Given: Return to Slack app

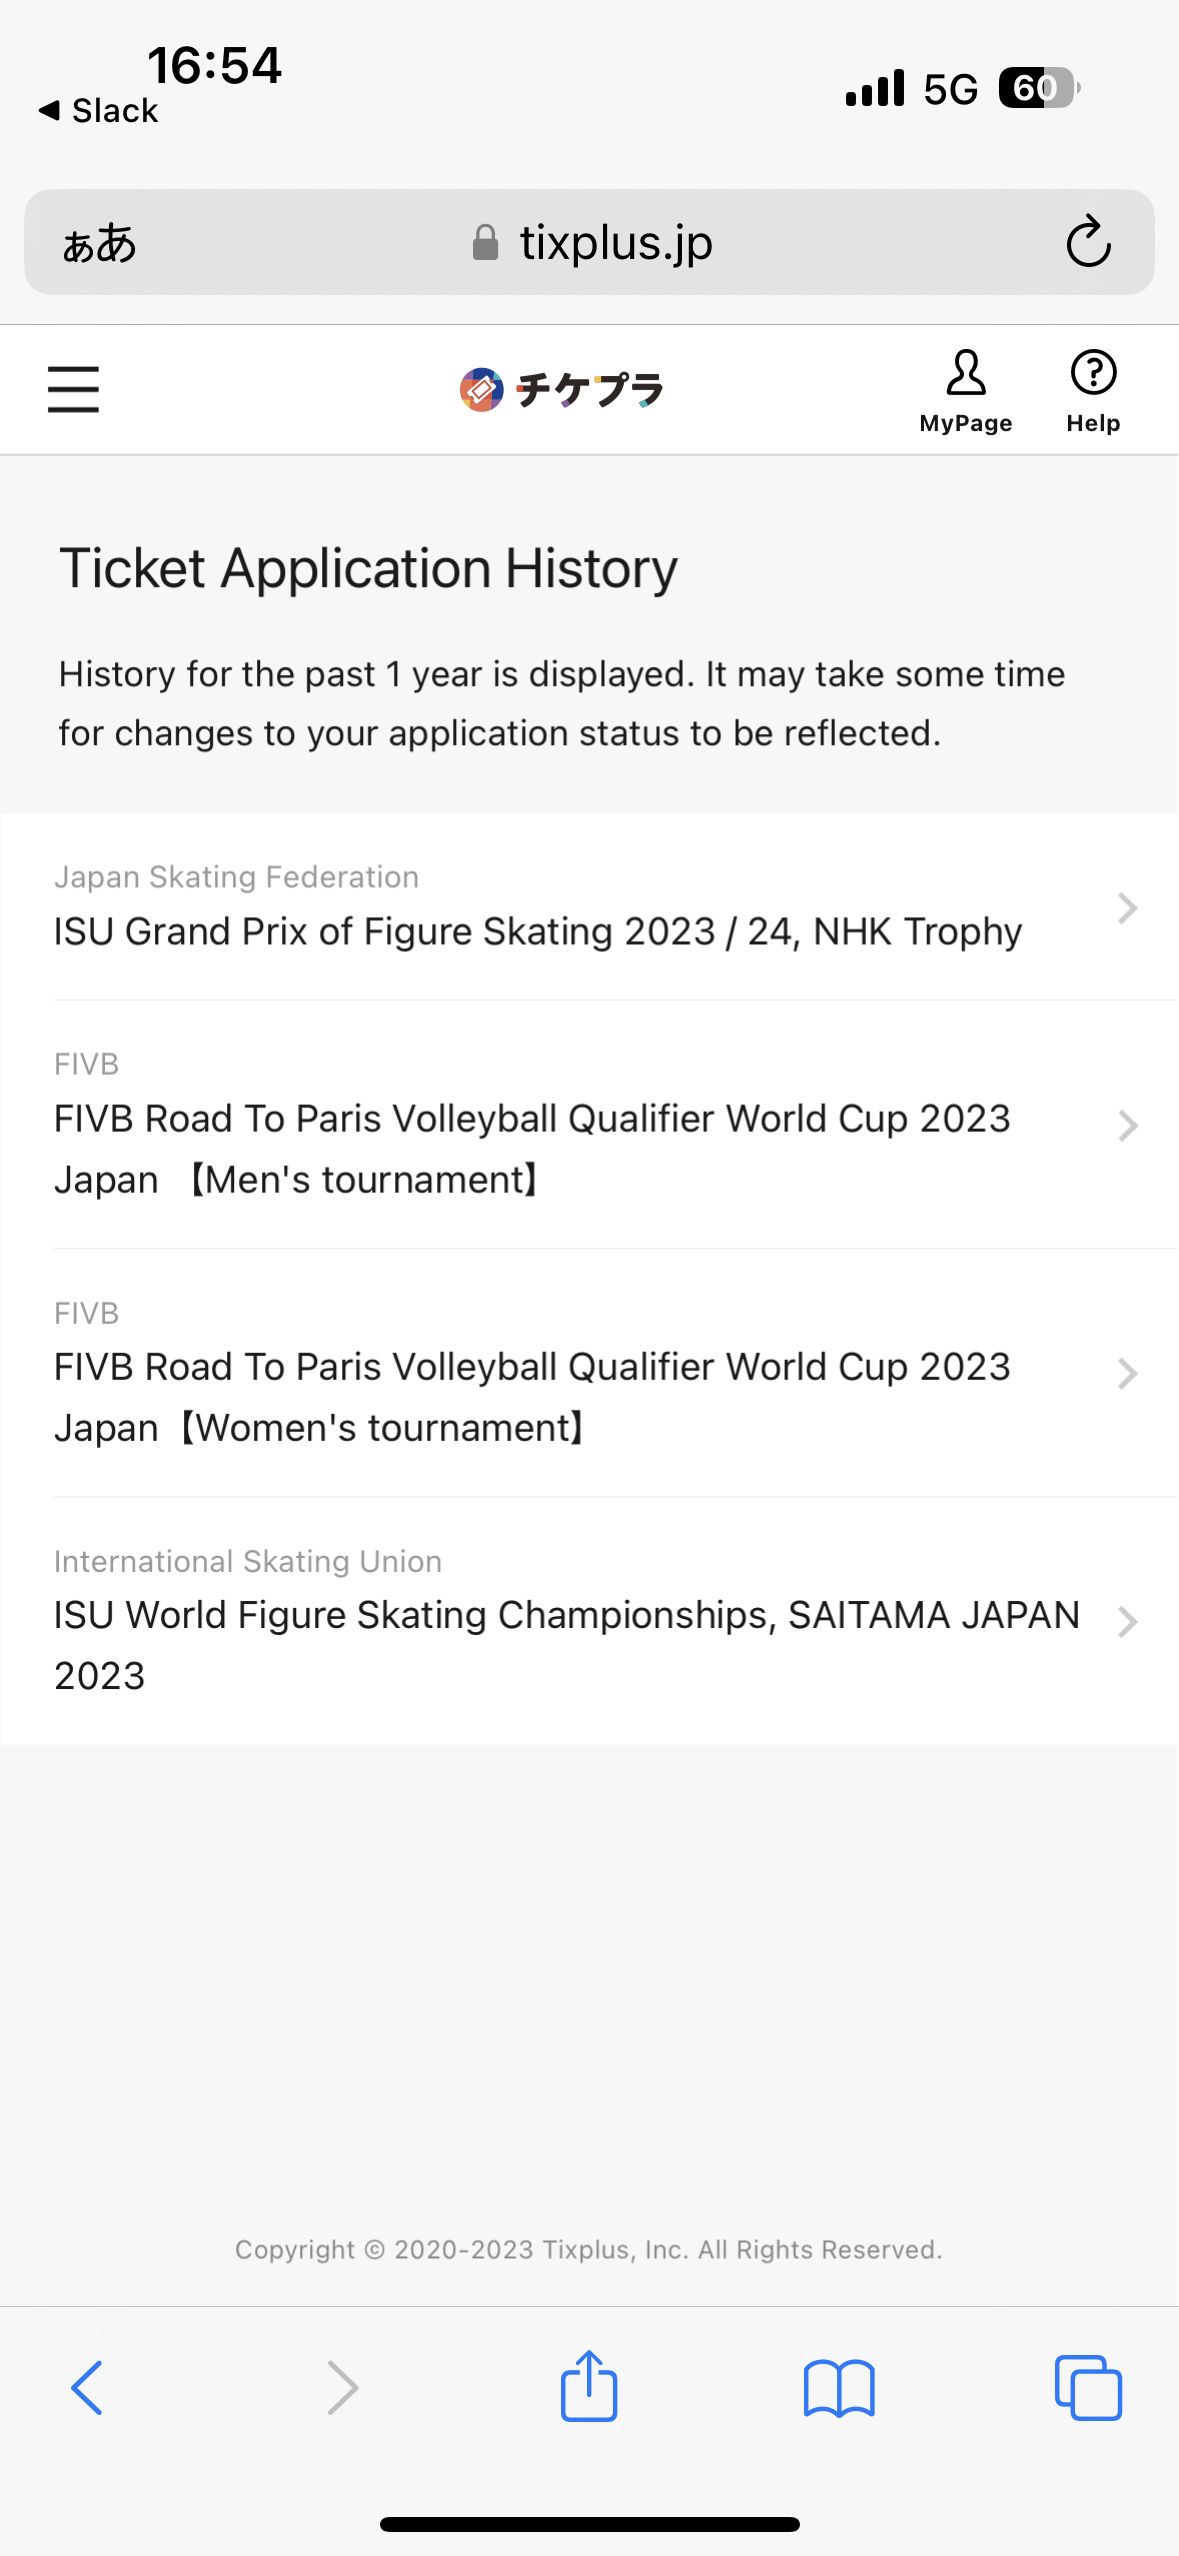Looking at the screenshot, I should tap(99, 110).
